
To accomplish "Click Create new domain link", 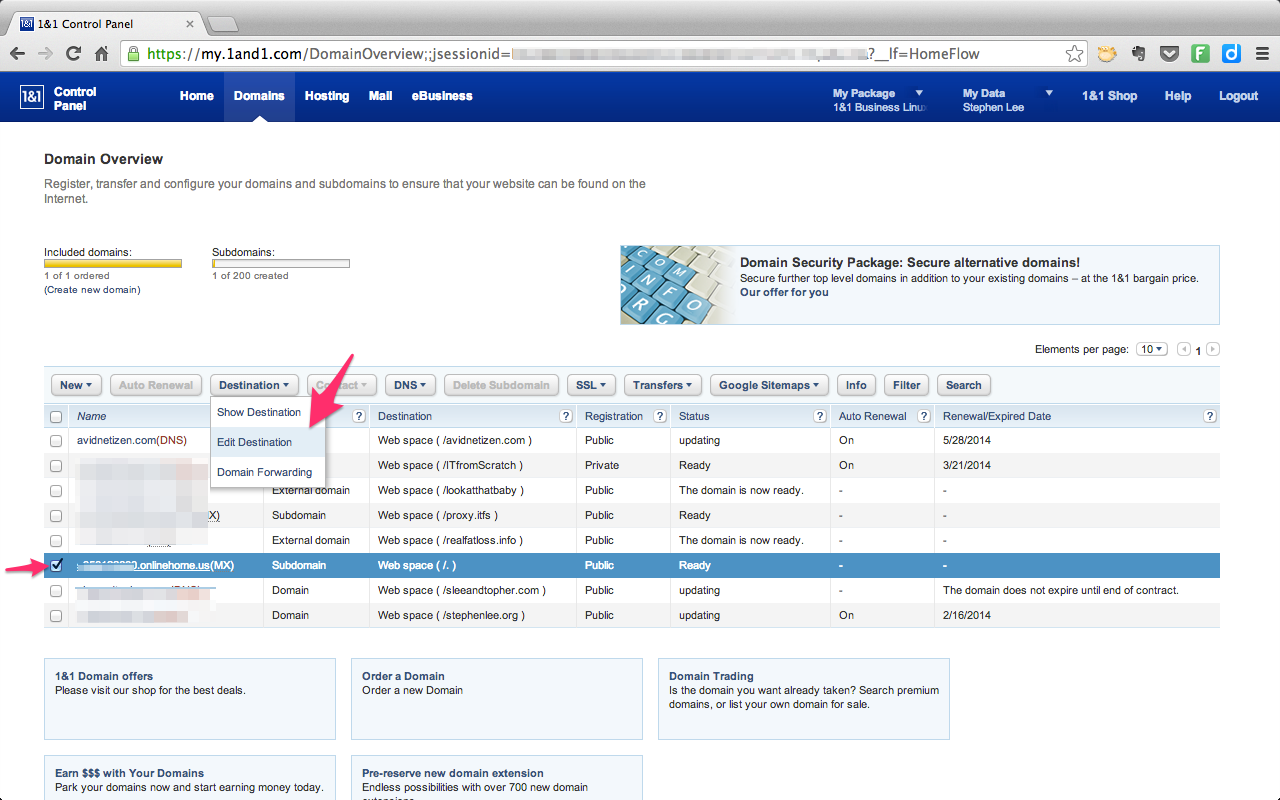I will tap(92, 290).
